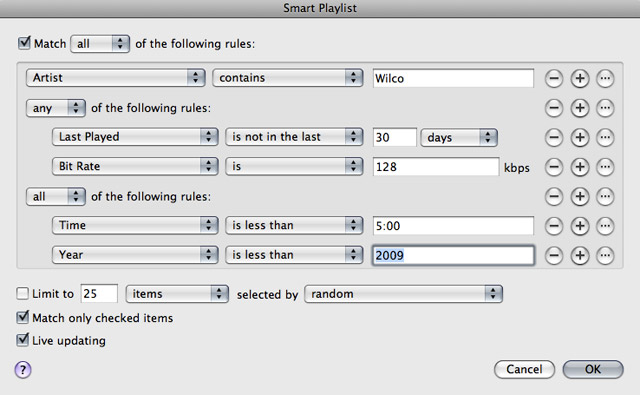Viewport: 640px width, 395px height.
Task: Open the 'selected by random' dropdown
Action: (x=403, y=294)
